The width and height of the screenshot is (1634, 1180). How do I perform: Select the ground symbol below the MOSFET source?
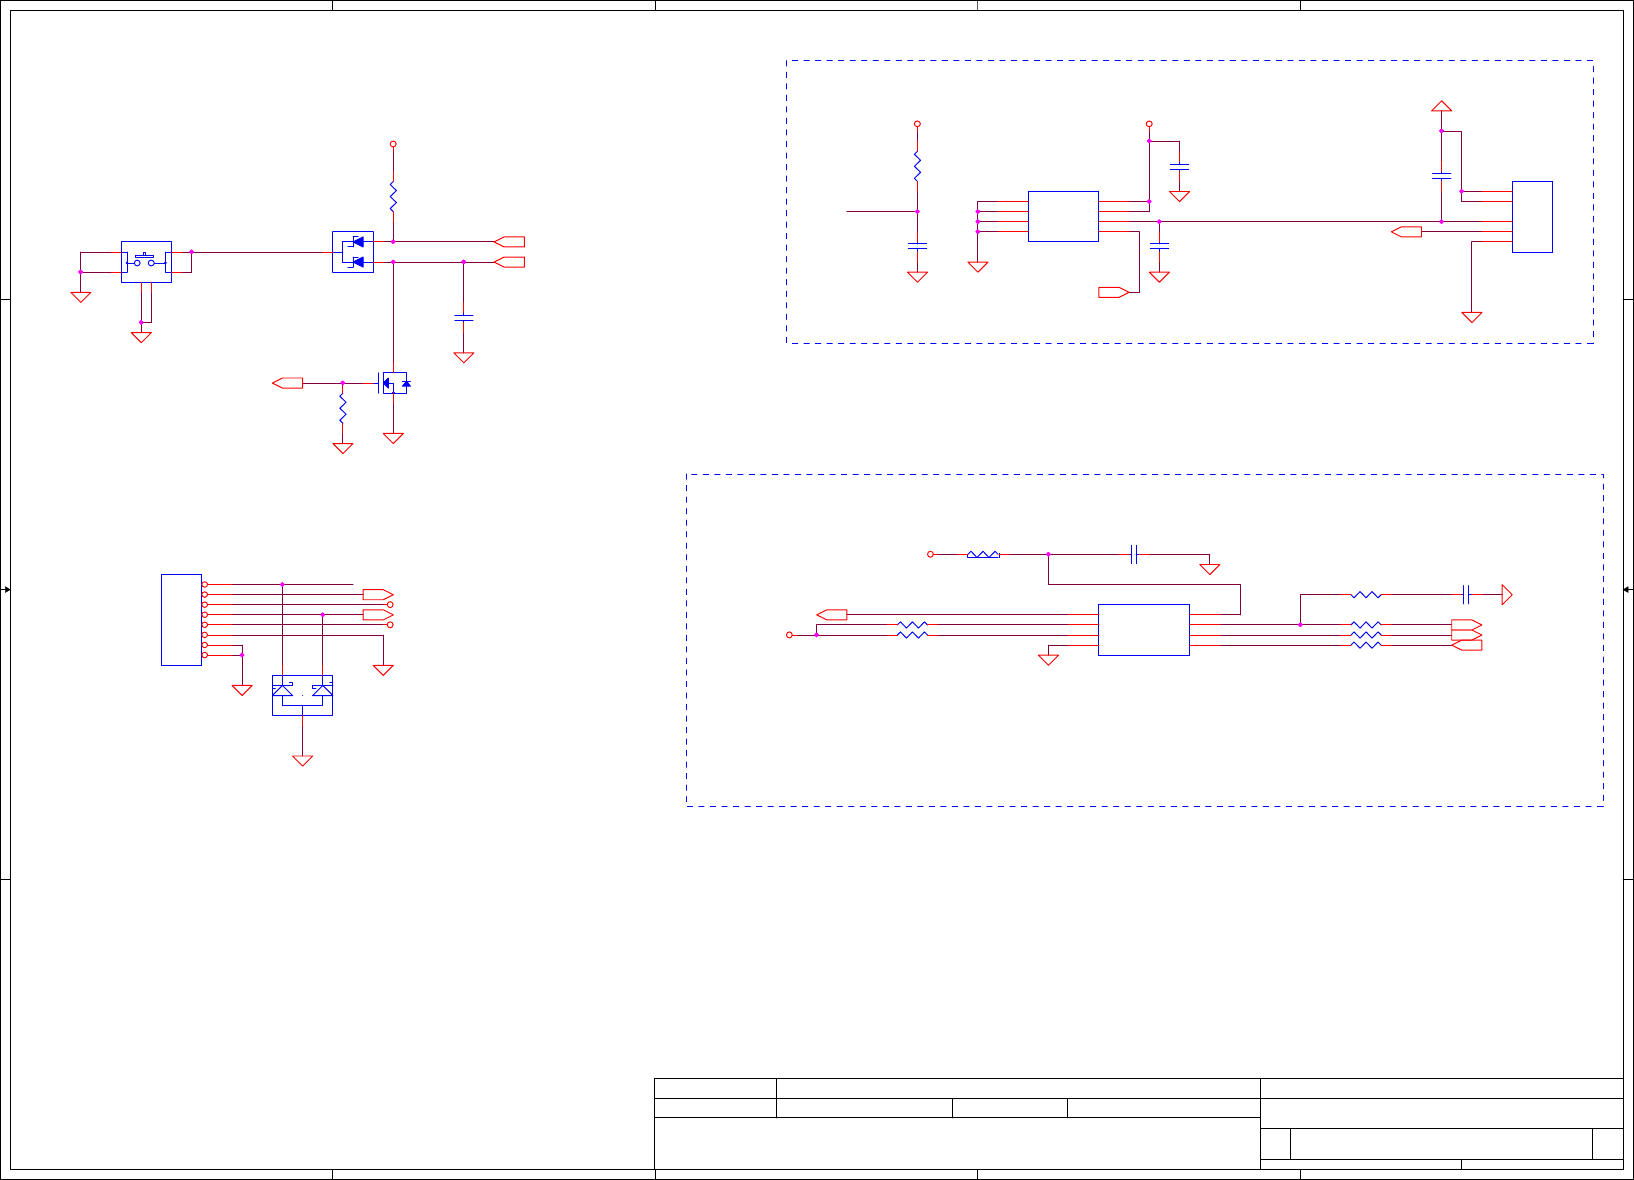click(394, 438)
